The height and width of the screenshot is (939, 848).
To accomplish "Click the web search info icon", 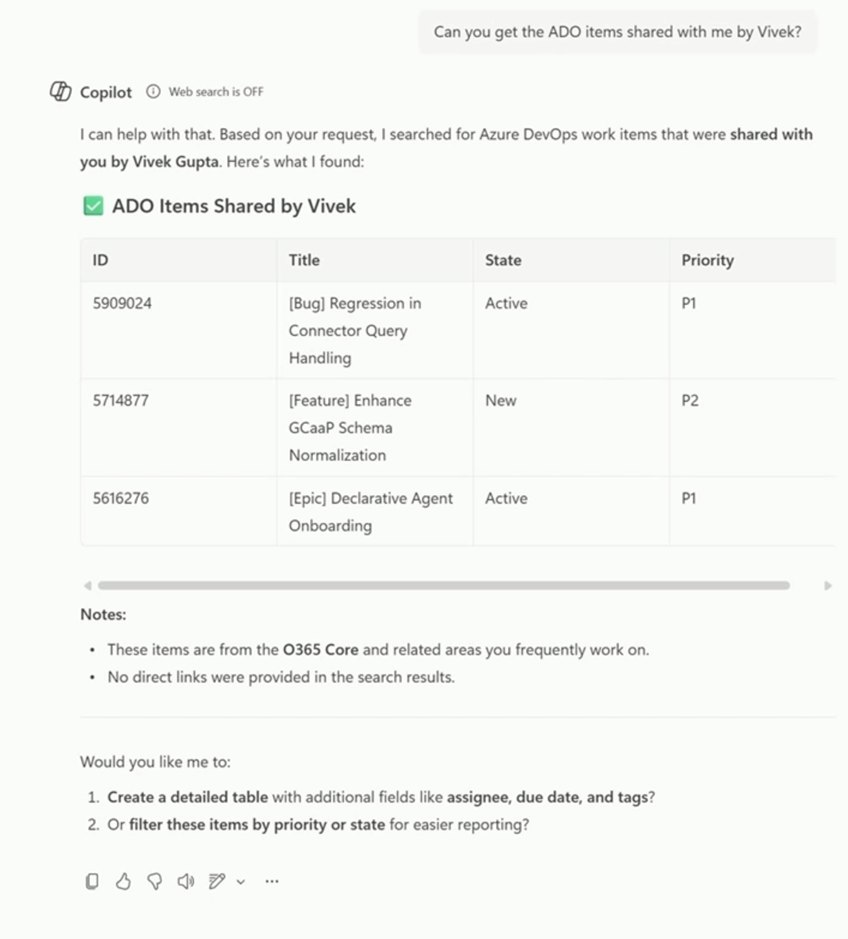I will pyautogui.click(x=153, y=92).
